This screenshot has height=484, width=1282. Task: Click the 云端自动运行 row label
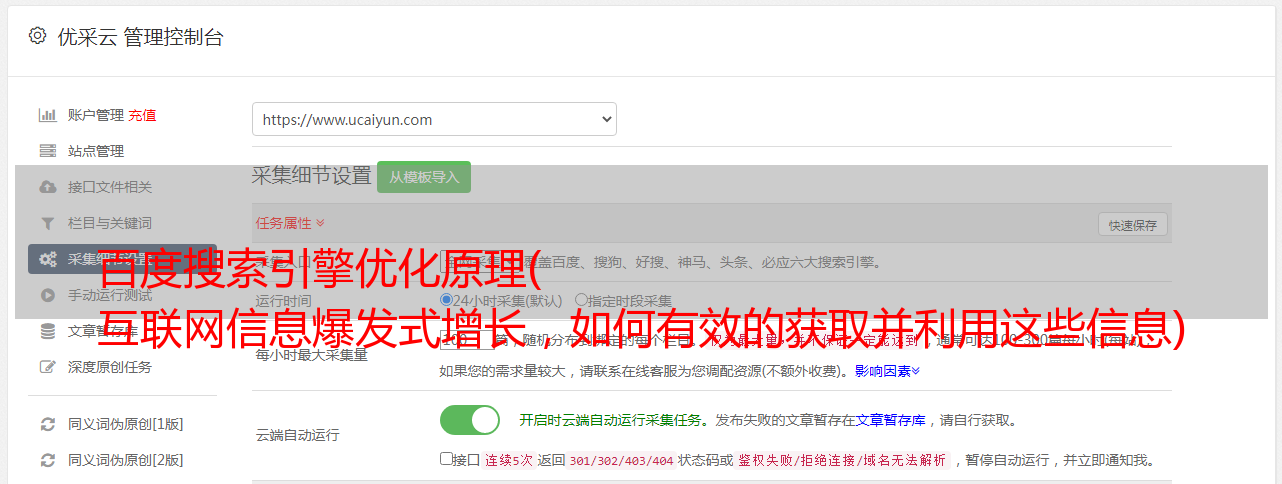(x=297, y=435)
